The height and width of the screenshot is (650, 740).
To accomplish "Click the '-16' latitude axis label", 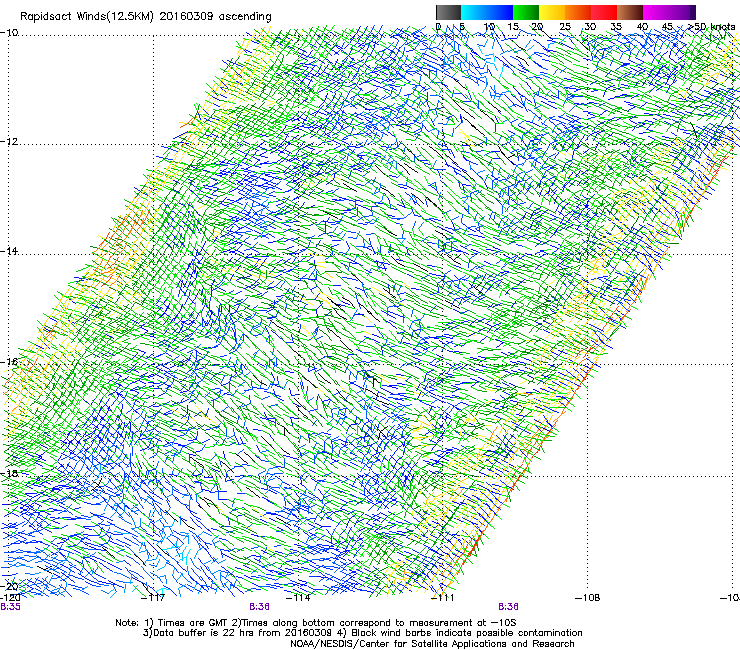I will [x=9, y=362].
